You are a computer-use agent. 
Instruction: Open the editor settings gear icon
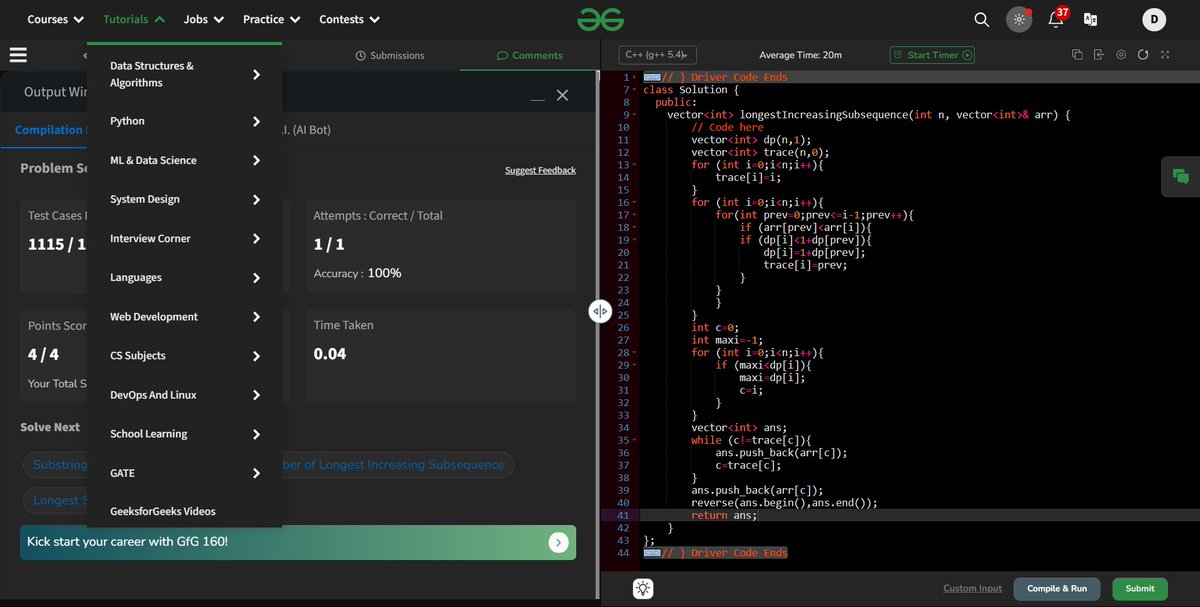[1122, 56]
